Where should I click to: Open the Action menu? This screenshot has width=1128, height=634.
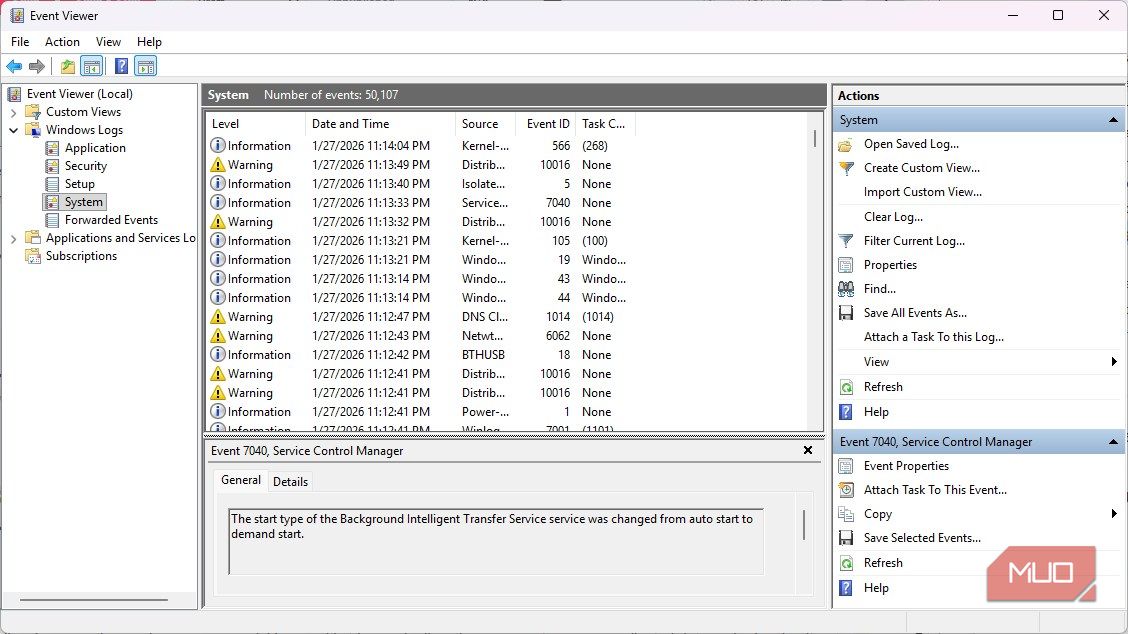62,42
